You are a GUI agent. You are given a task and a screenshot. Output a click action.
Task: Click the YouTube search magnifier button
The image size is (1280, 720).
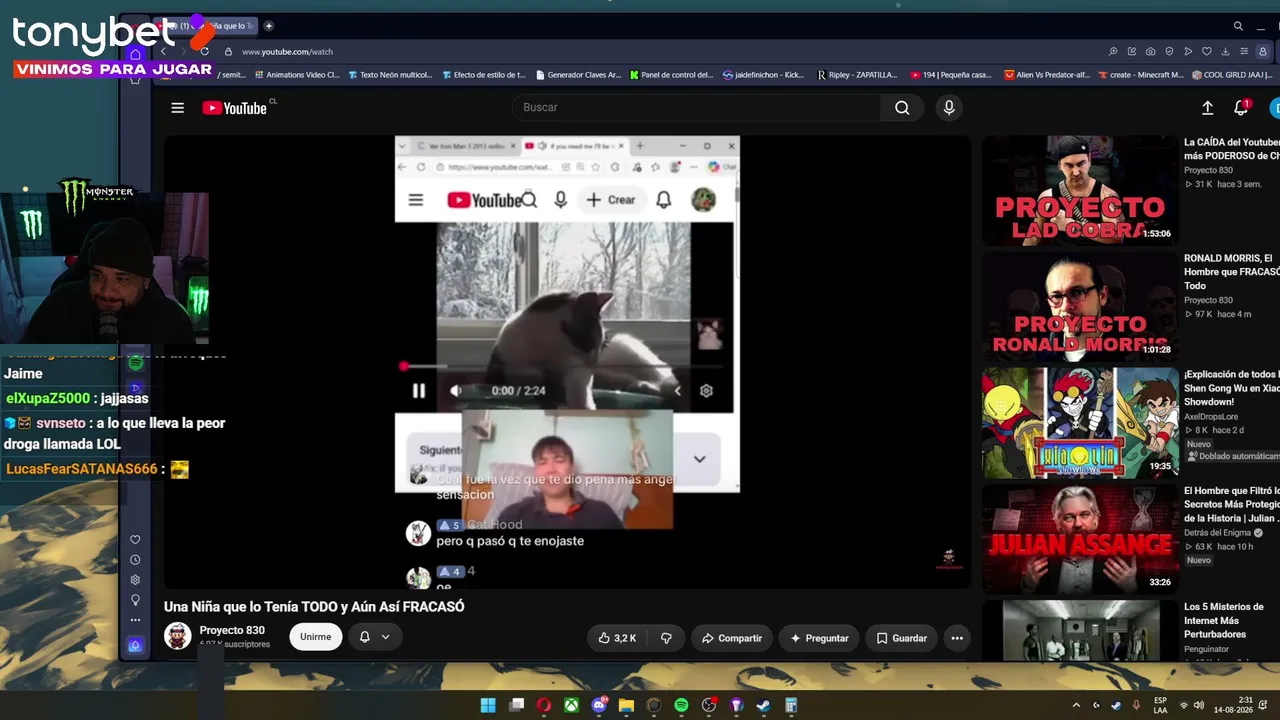pyautogui.click(x=902, y=108)
